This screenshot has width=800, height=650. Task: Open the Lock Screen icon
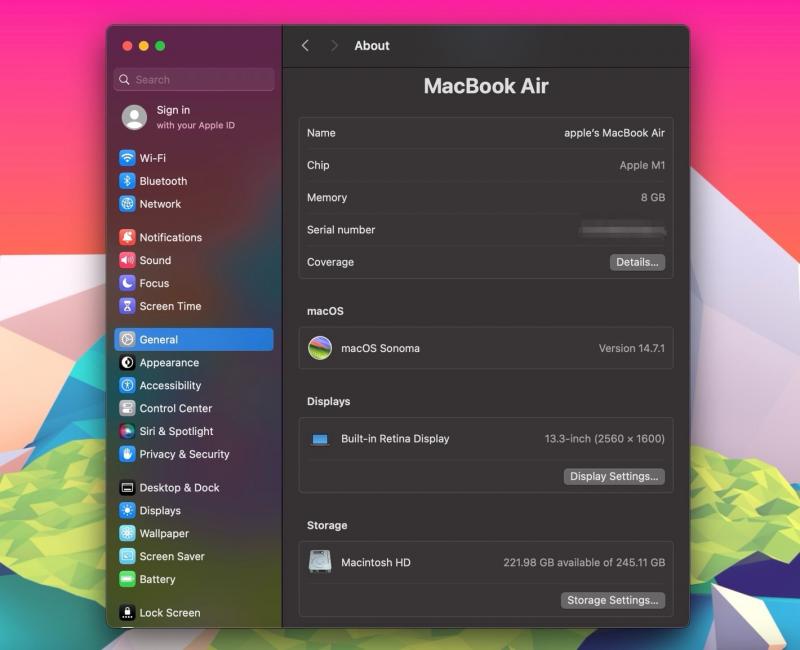(x=127, y=612)
